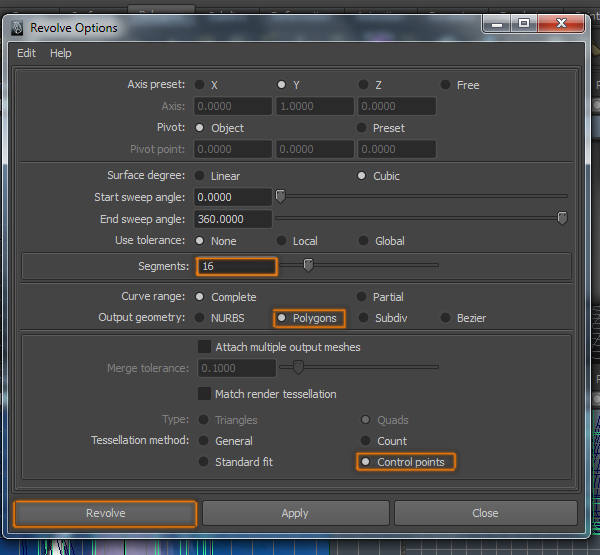The height and width of the screenshot is (555, 600).
Task: Click the Apply button
Action: click(295, 513)
